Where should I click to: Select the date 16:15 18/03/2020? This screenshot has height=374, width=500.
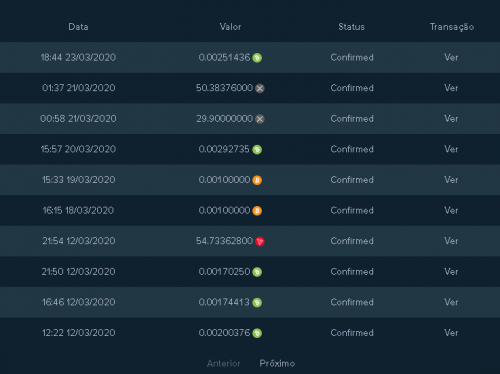(x=78, y=210)
